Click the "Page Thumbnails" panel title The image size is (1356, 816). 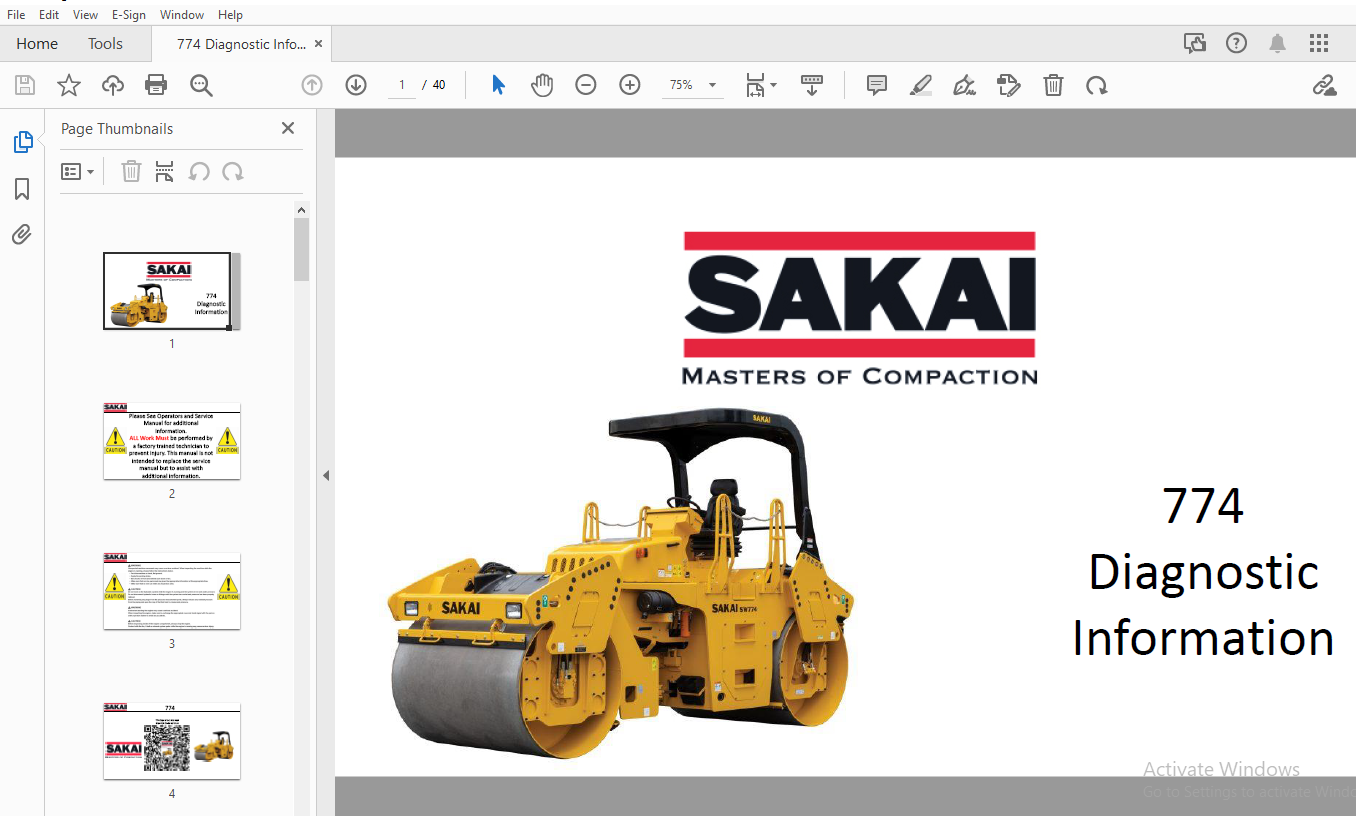117,129
